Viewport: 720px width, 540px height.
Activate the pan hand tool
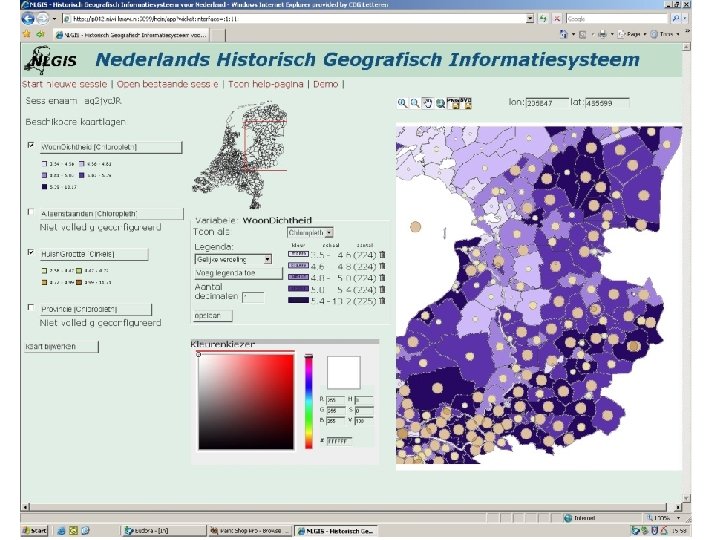pyautogui.click(x=427, y=103)
